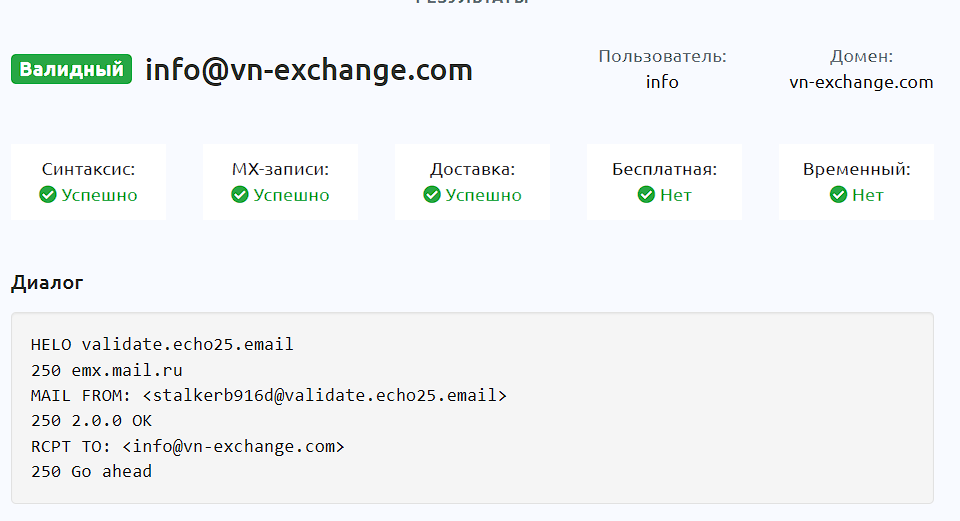Click the Пользователь label
This screenshot has height=521, width=960.
pyautogui.click(x=662, y=56)
